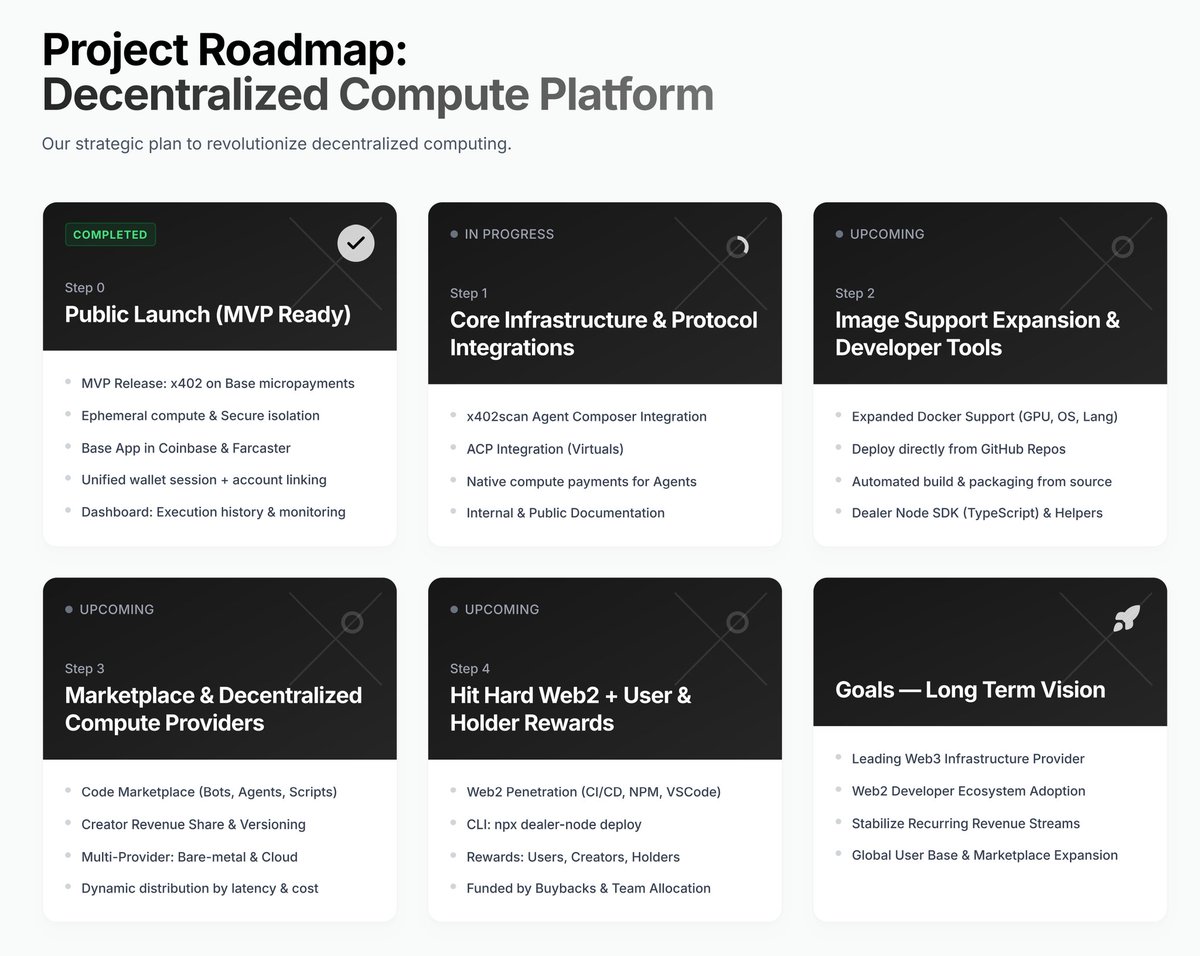This screenshot has width=1200, height=956.
Task: Click CLI: npx dealer-node deploy item
Action: (x=554, y=825)
